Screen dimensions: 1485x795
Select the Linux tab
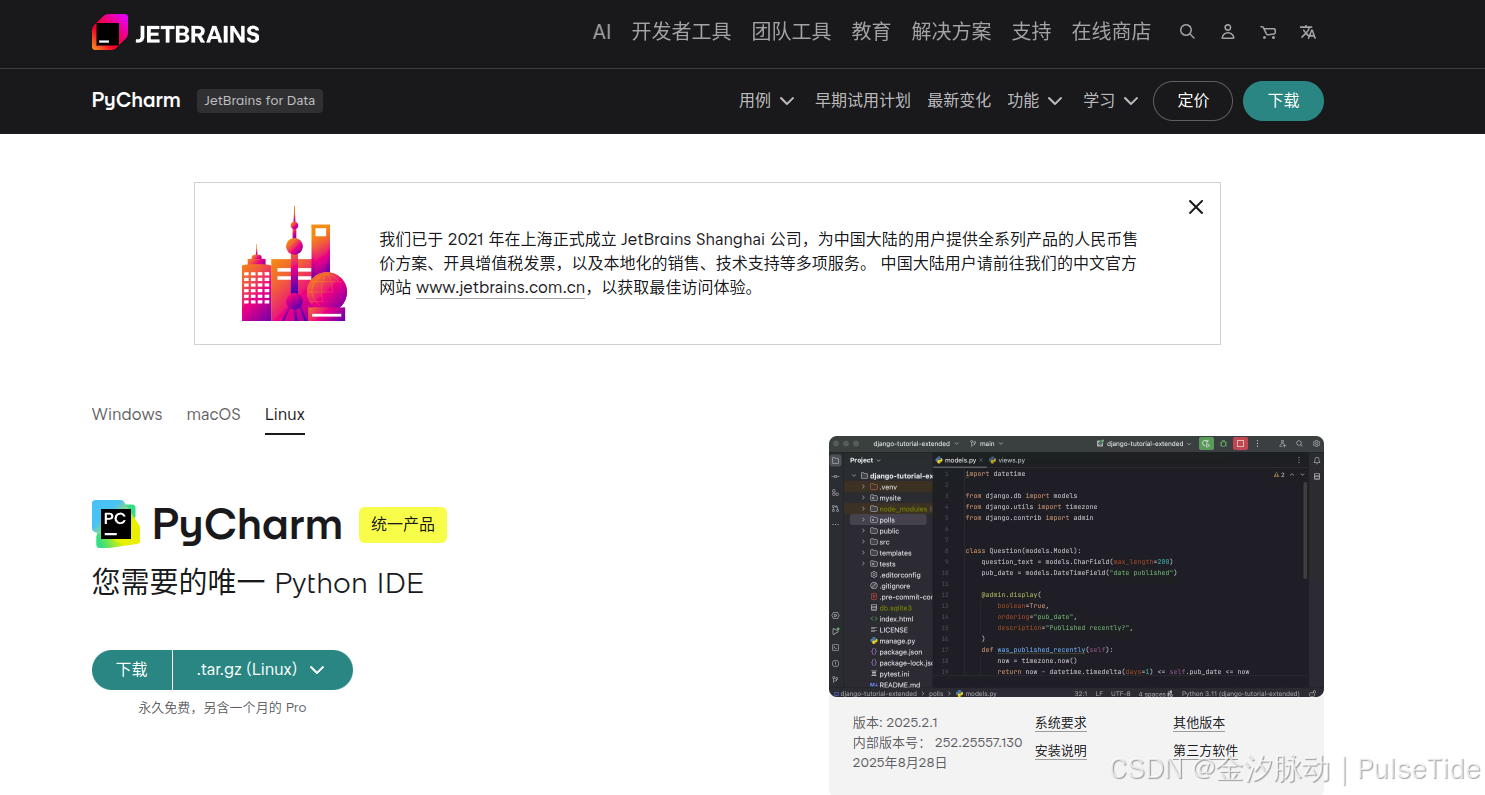pyautogui.click(x=285, y=414)
